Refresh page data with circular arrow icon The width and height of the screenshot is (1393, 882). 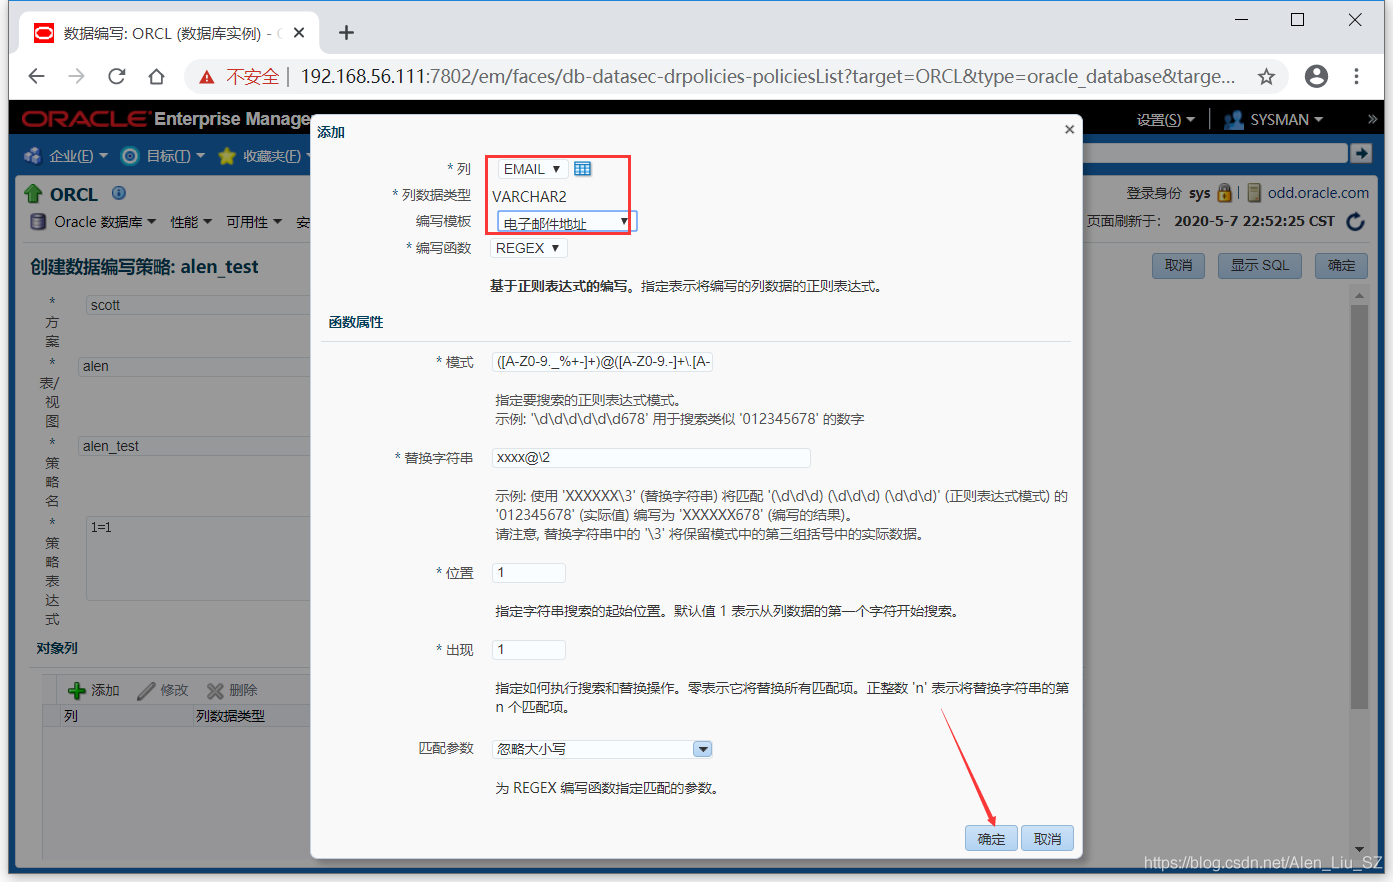tap(1356, 221)
